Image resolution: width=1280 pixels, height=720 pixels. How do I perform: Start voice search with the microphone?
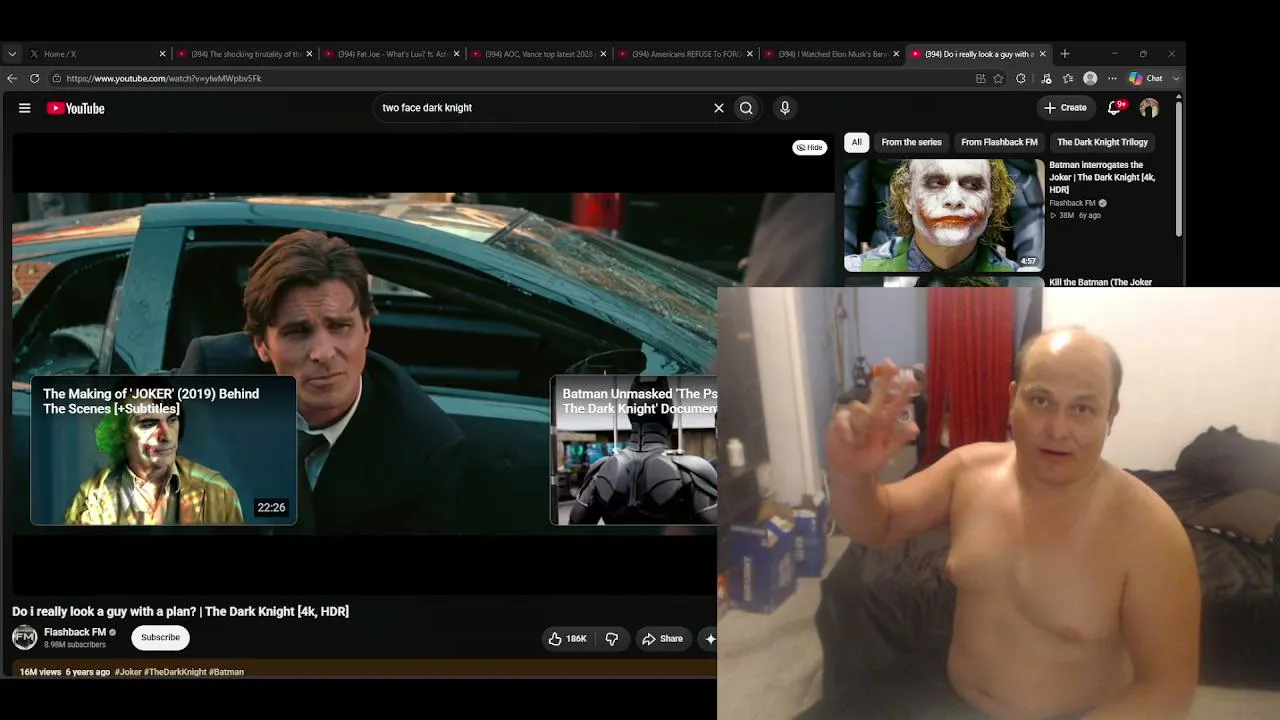pos(785,108)
